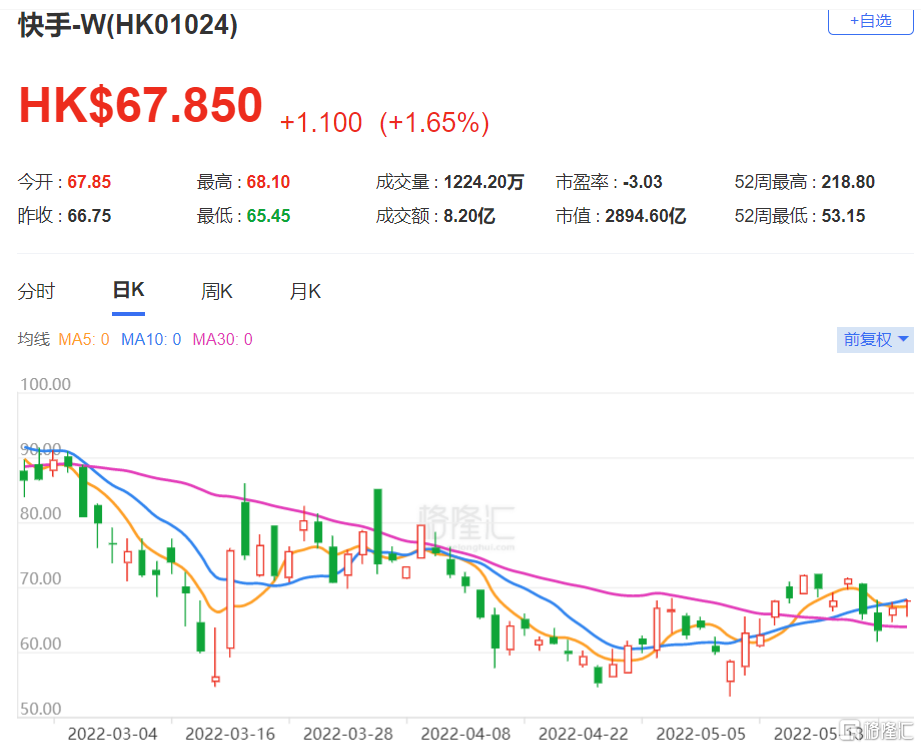The image size is (921, 748).
Task: Click the current price HK$67.850
Action: click(141, 105)
